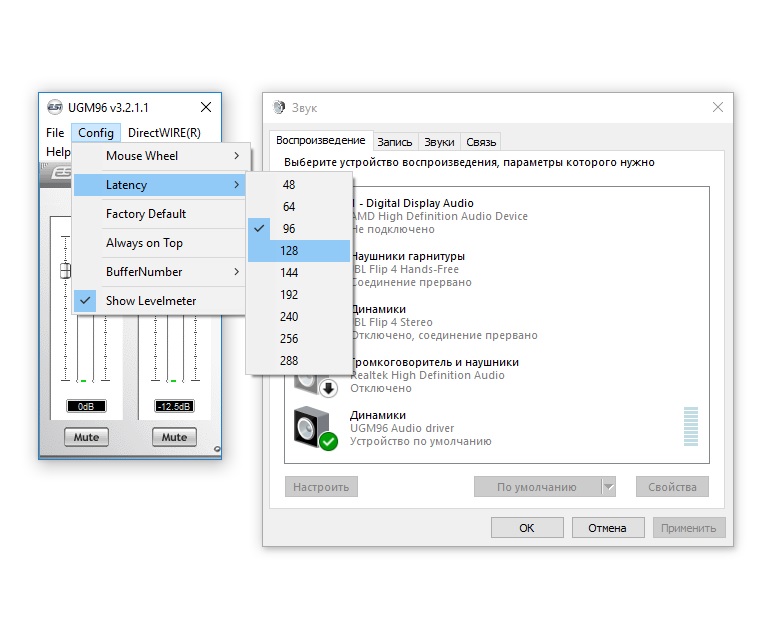Open the File menu in UGM96
Screen dimensions: 762x628
[x=55, y=133]
